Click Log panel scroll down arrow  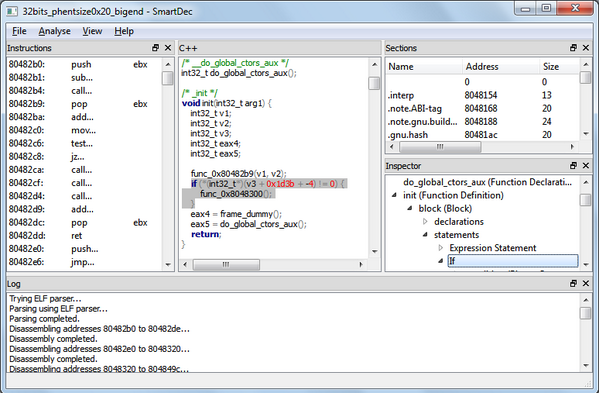coord(586,366)
